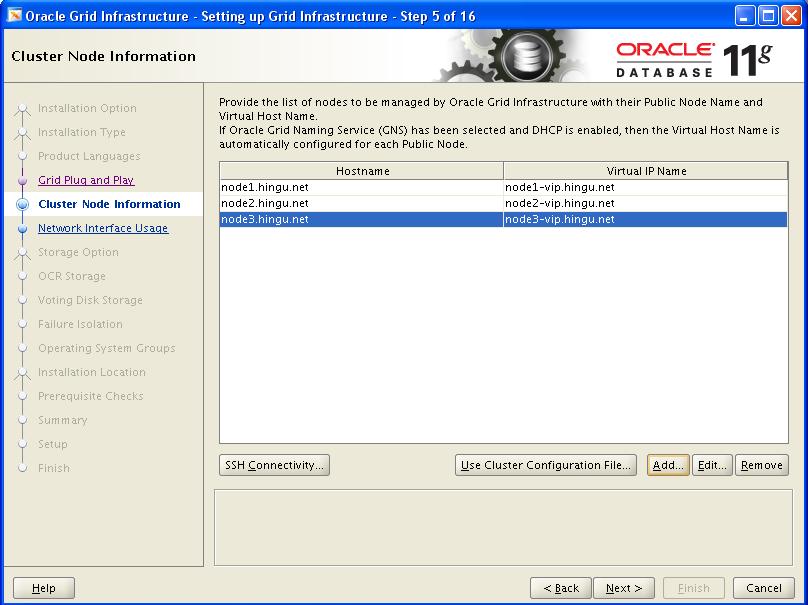Cancel the Grid Infrastructure installation
This screenshot has height=605, width=808.
[x=763, y=588]
